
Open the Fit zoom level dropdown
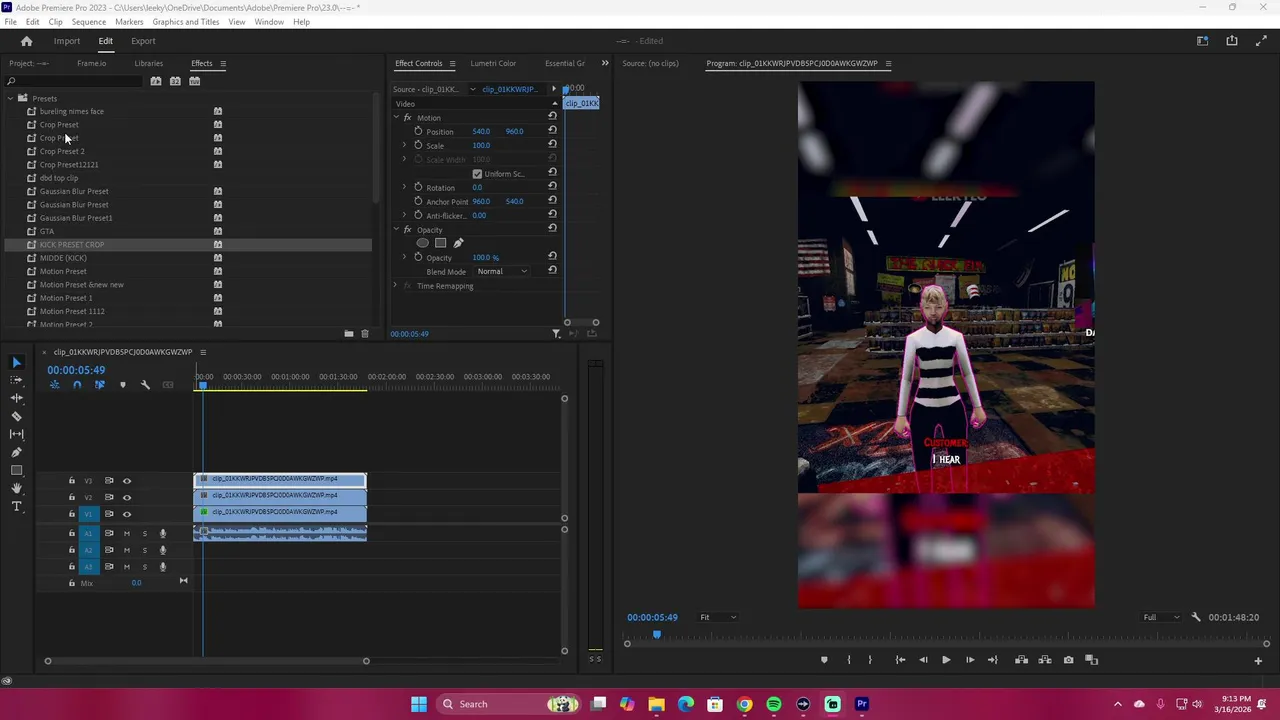[718, 617]
